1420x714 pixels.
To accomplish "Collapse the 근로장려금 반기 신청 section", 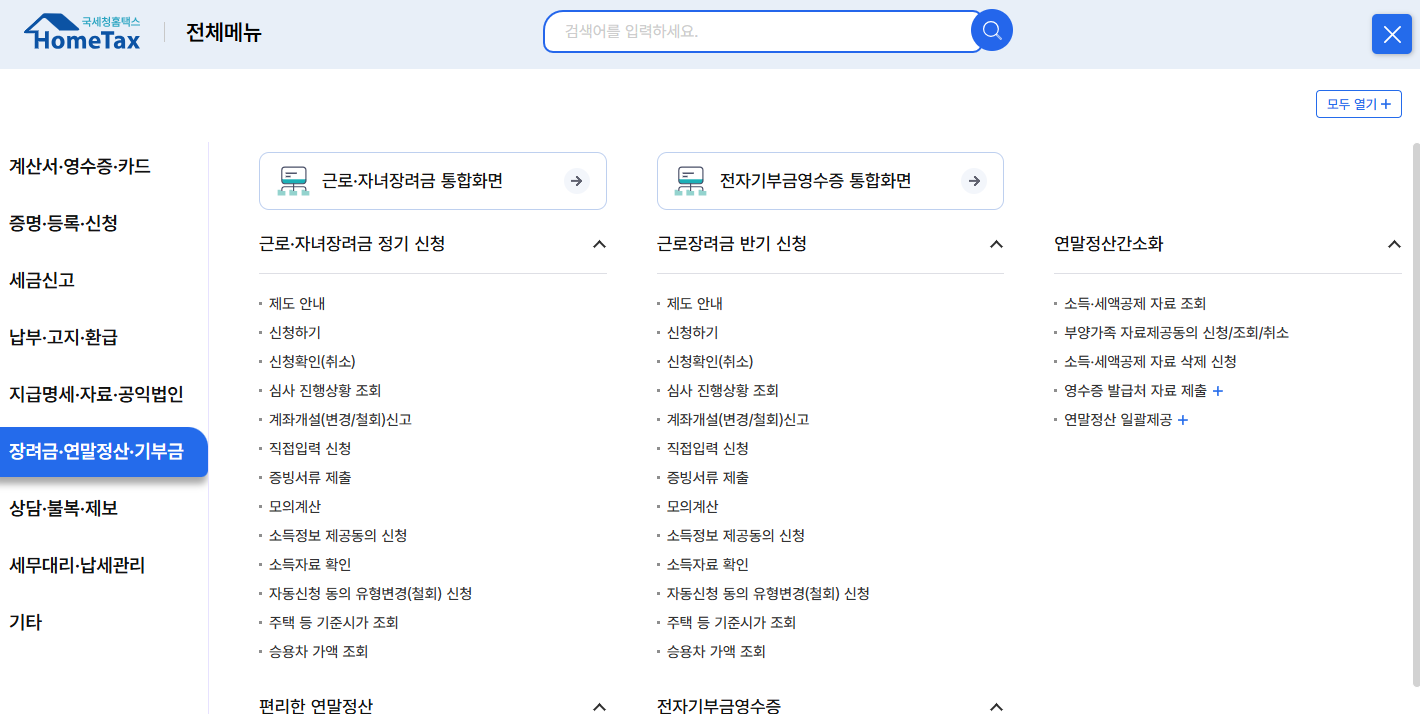I will pyautogui.click(x=995, y=243).
